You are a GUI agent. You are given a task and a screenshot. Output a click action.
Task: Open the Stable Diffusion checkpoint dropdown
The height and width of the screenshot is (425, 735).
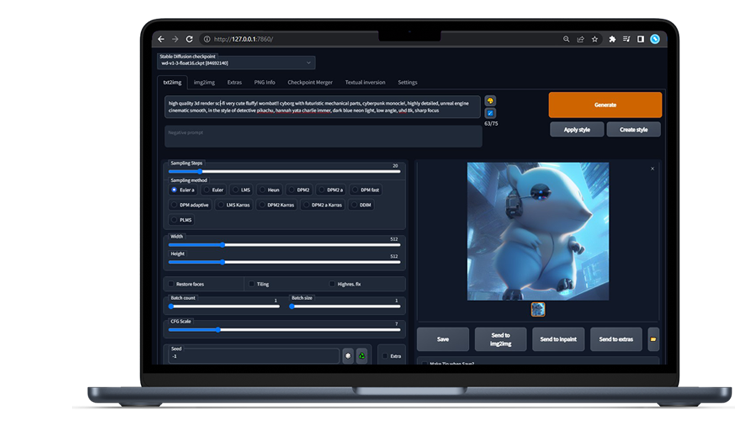point(236,63)
